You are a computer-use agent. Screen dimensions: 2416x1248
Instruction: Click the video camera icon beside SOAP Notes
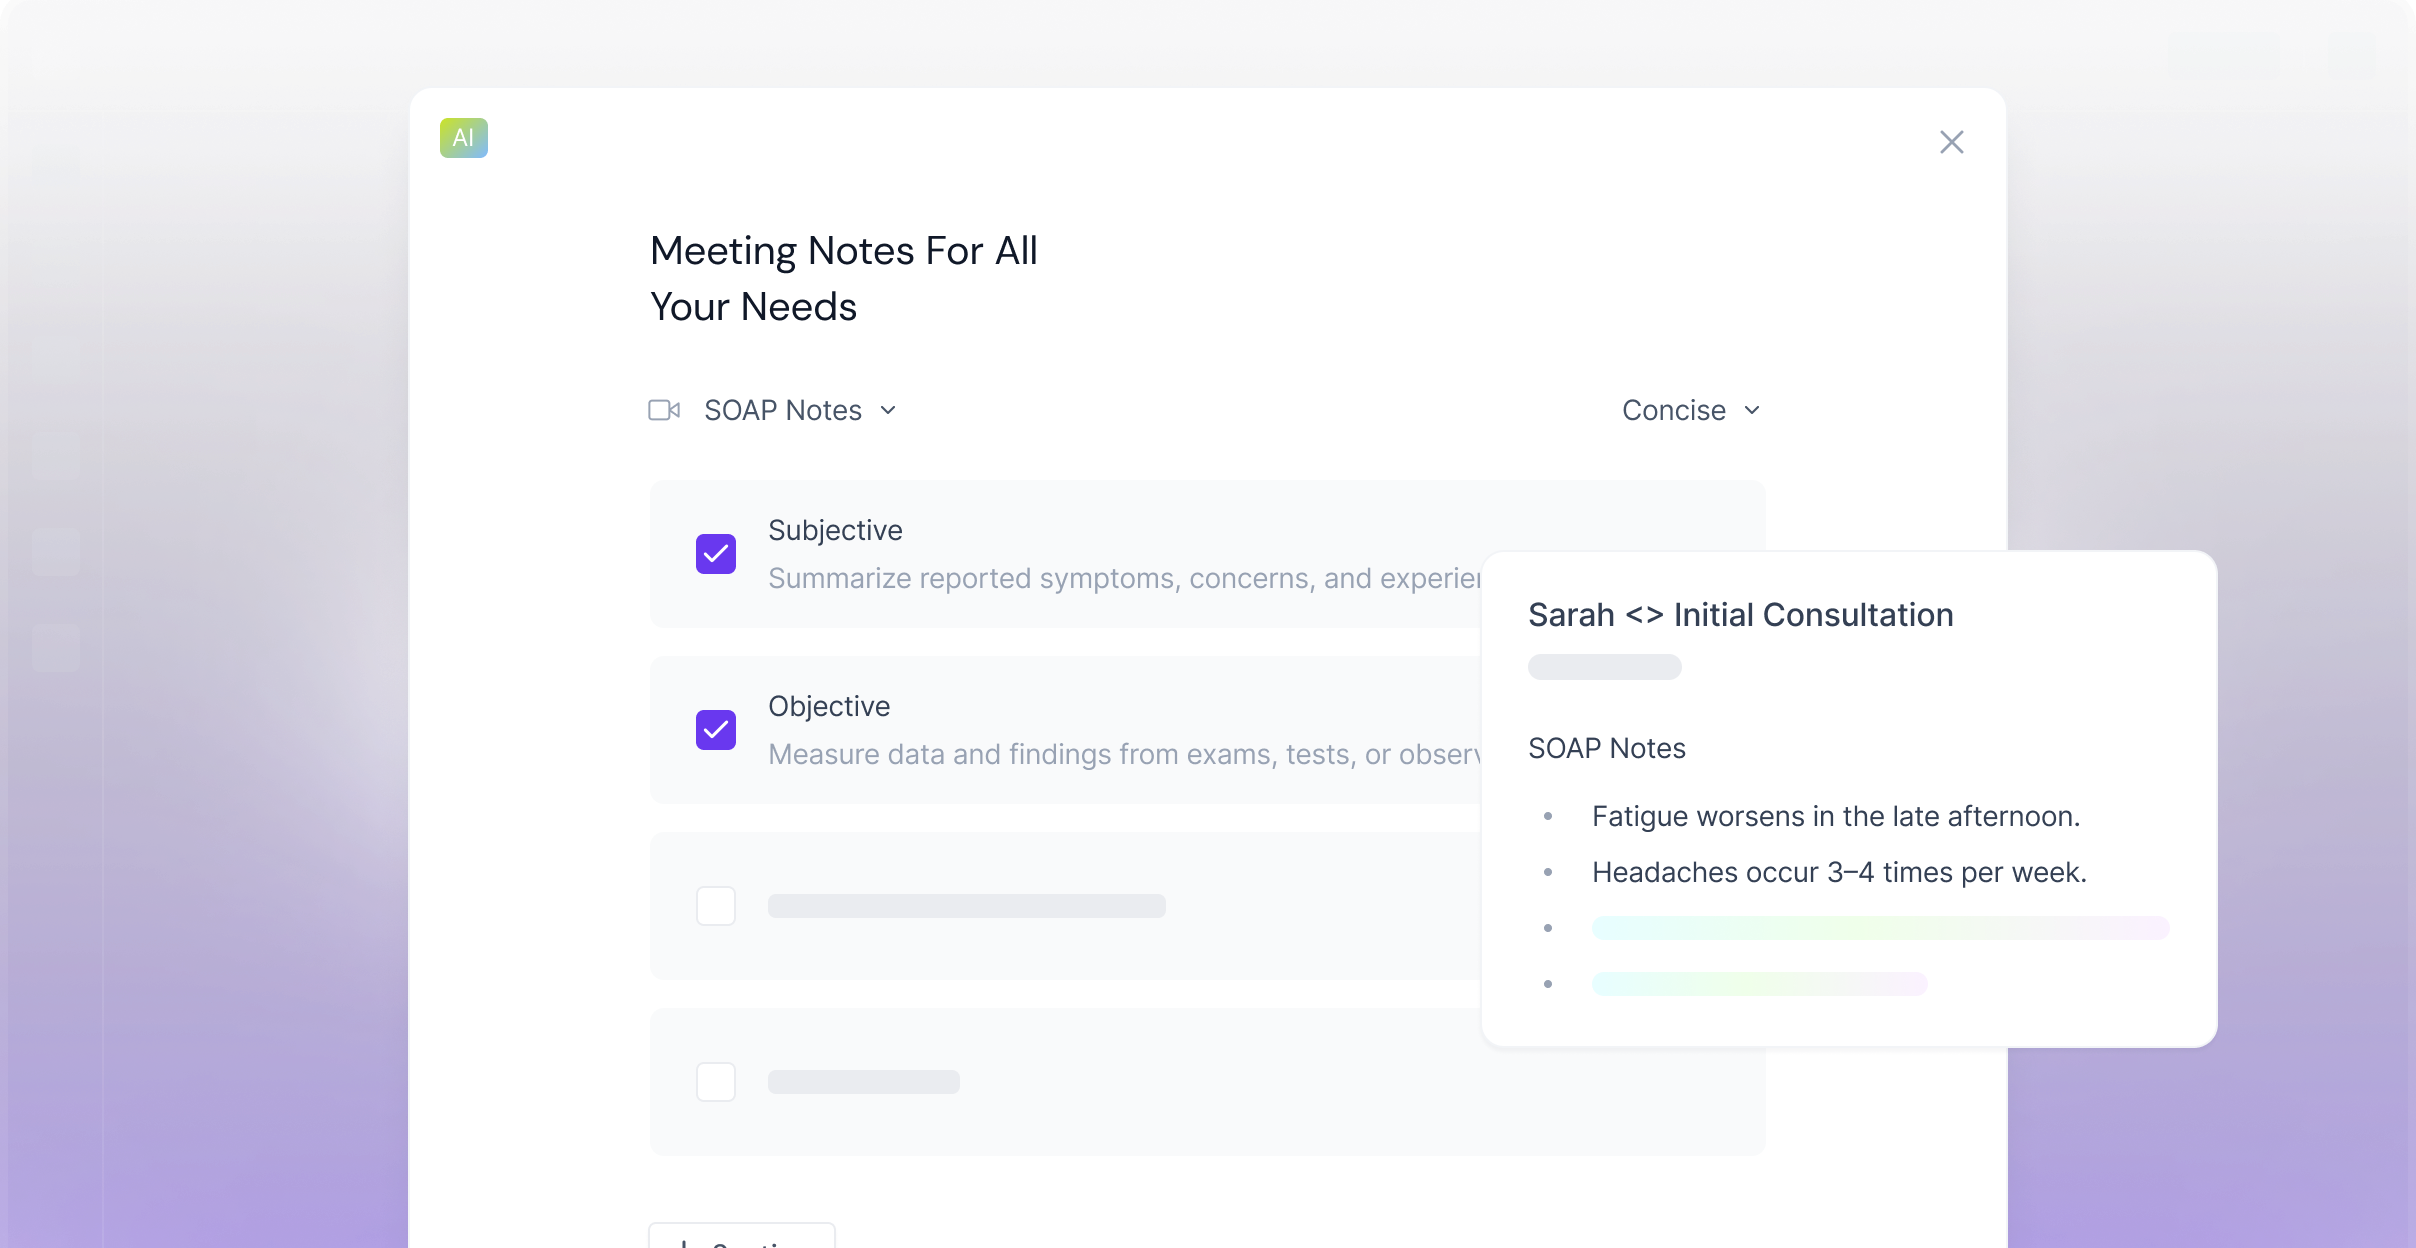664,410
